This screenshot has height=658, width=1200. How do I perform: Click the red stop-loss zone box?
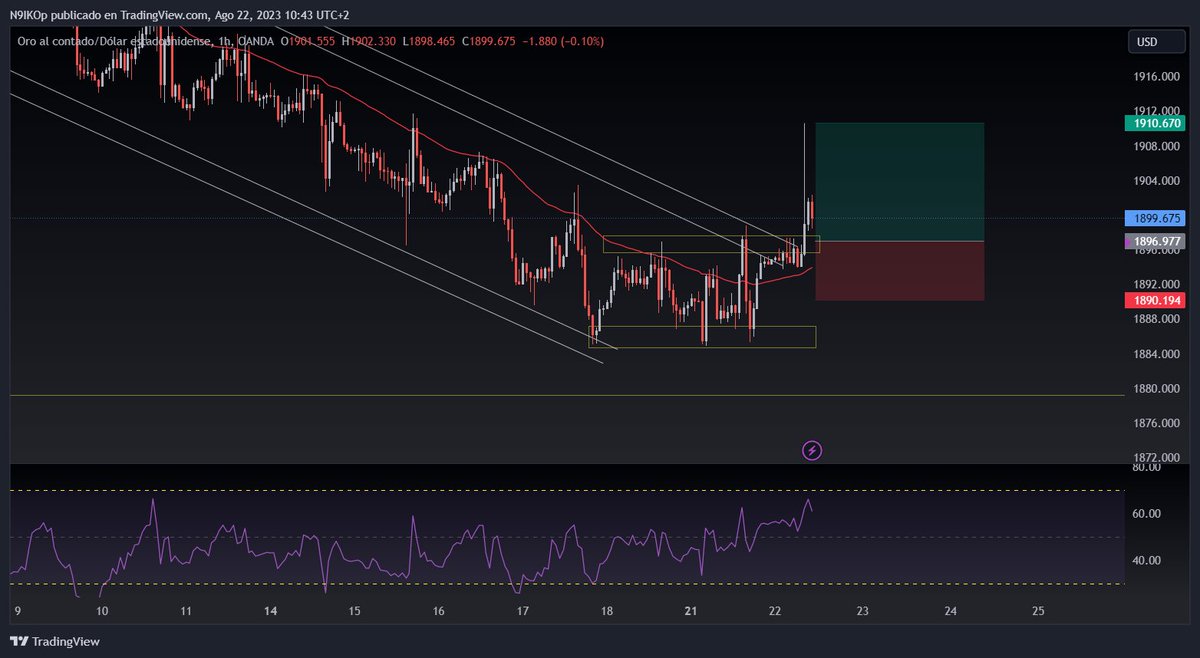[x=900, y=271]
